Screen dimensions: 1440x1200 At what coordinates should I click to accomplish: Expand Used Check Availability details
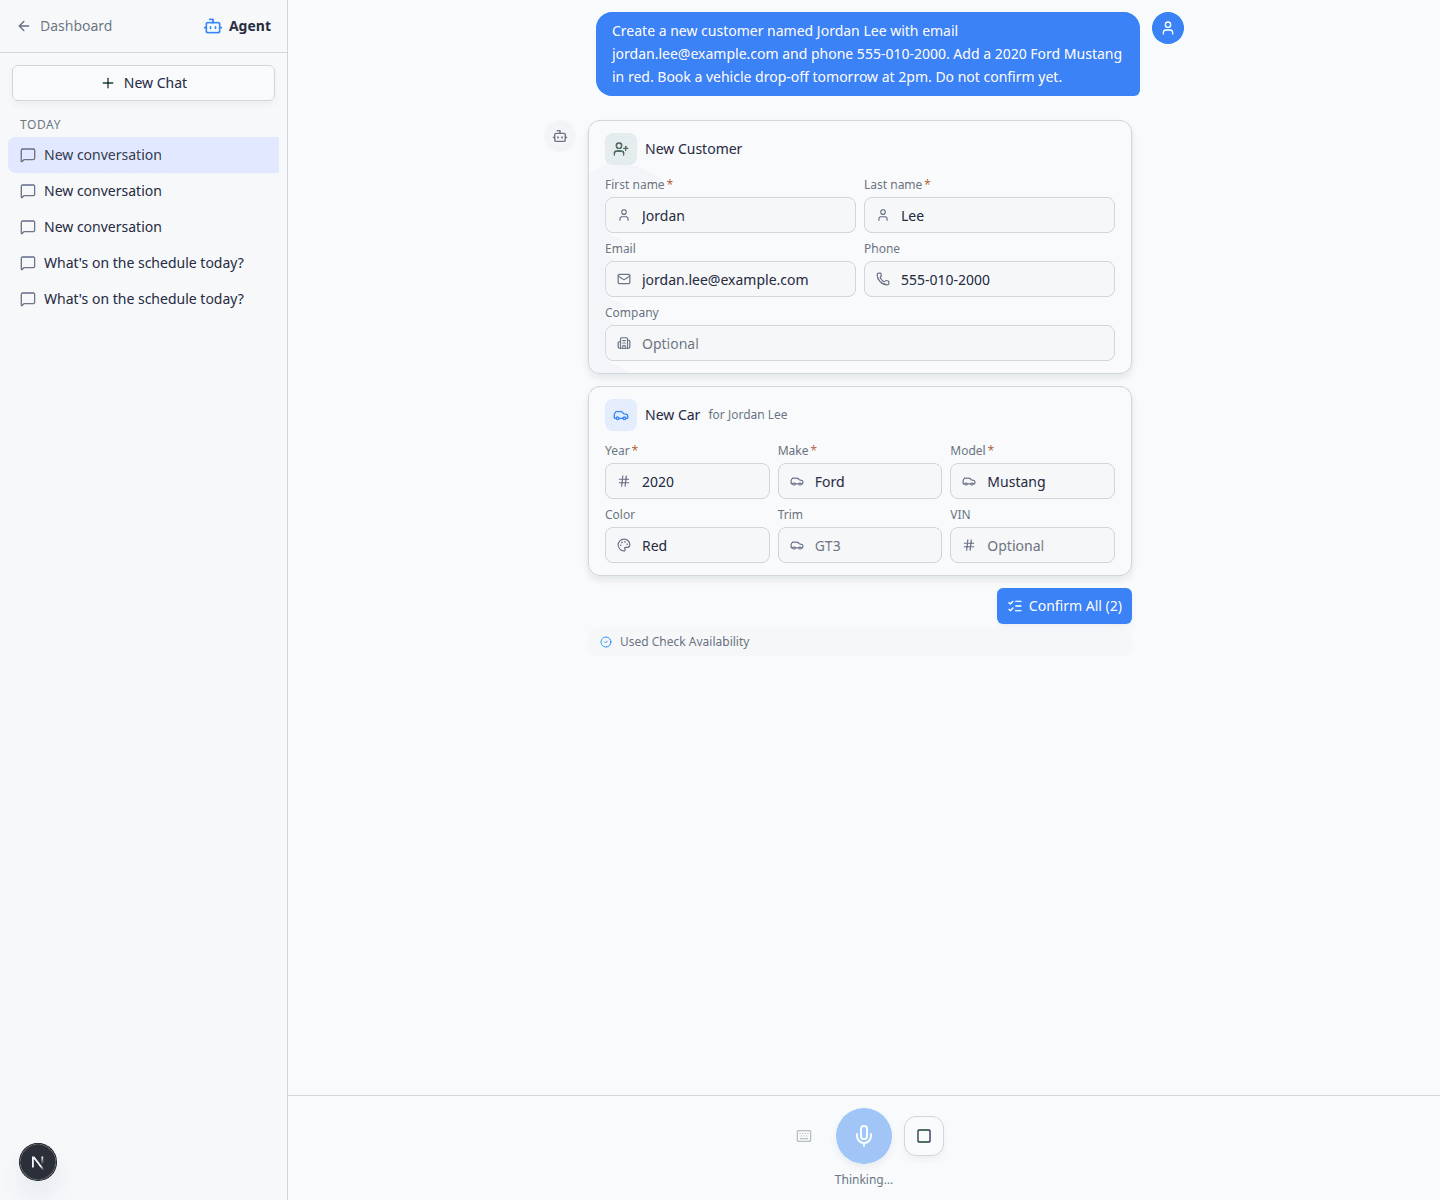click(x=860, y=642)
